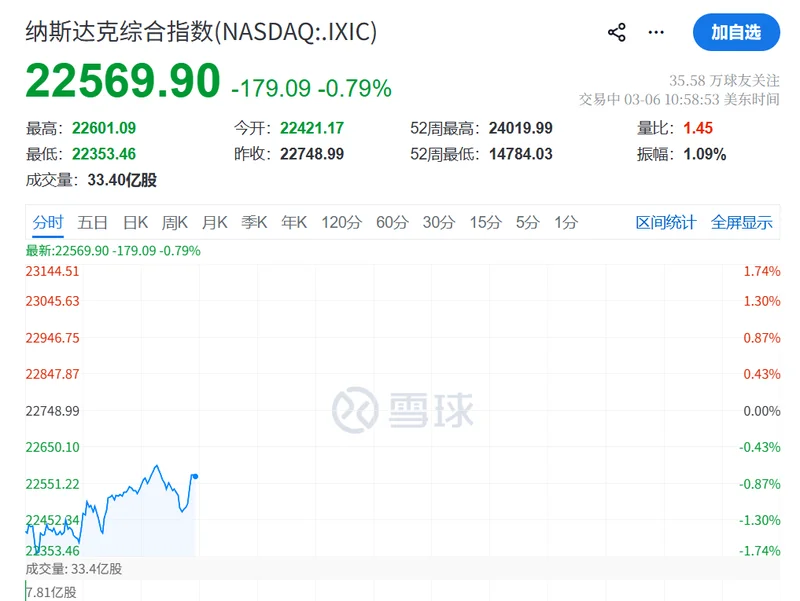Click the 雪球 watermark logo in chart
Image resolution: width=800 pixels, height=601 pixels.
click(x=403, y=410)
